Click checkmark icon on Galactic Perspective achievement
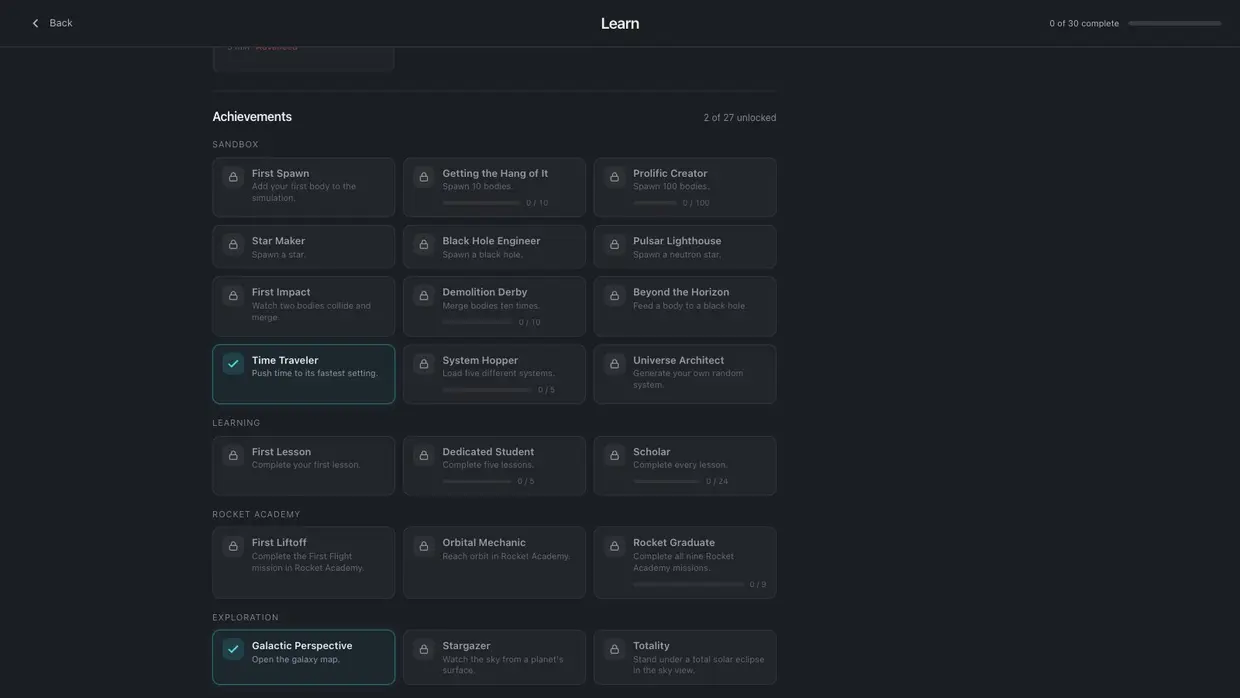Screen dimensions: 1240x698 click(x=233, y=649)
